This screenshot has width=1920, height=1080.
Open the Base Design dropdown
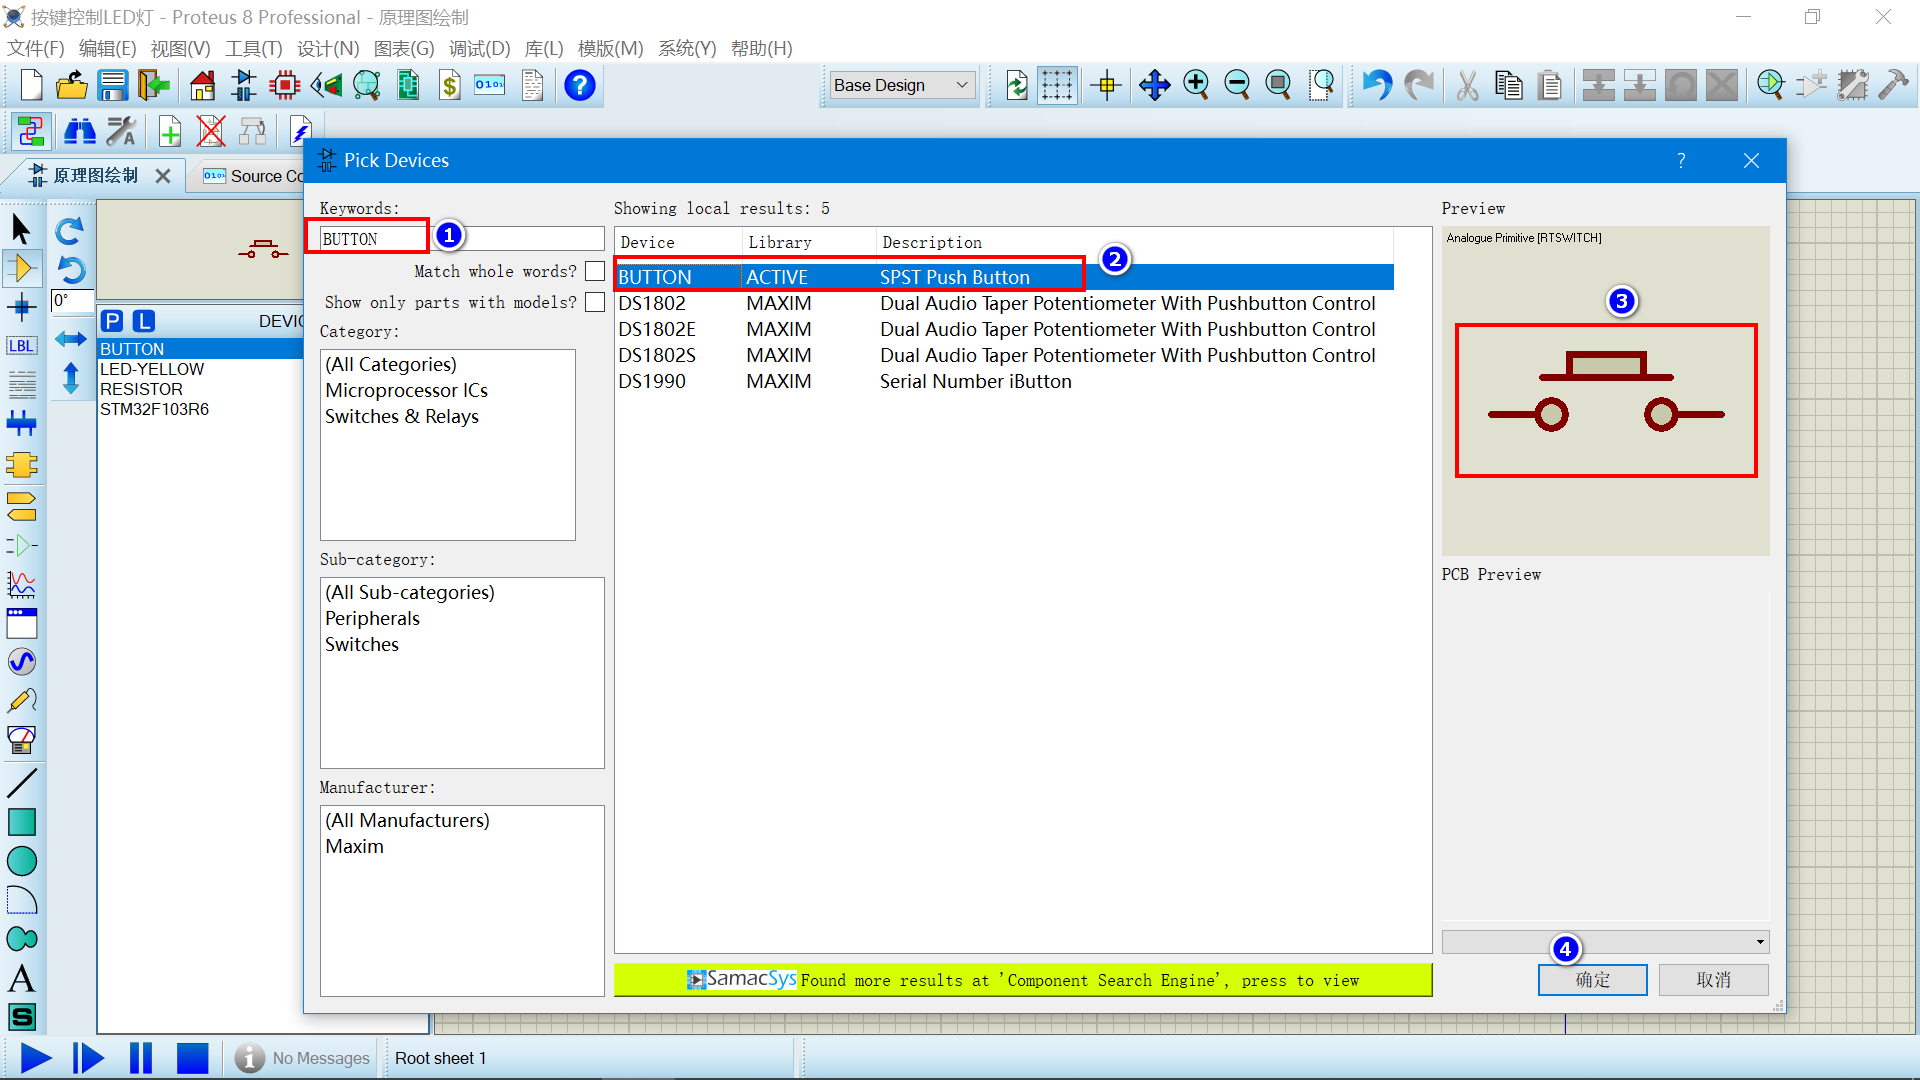902,85
